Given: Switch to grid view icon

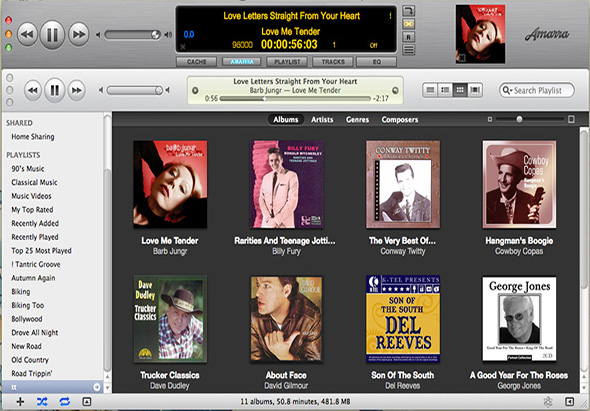Looking at the screenshot, I should [x=460, y=90].
